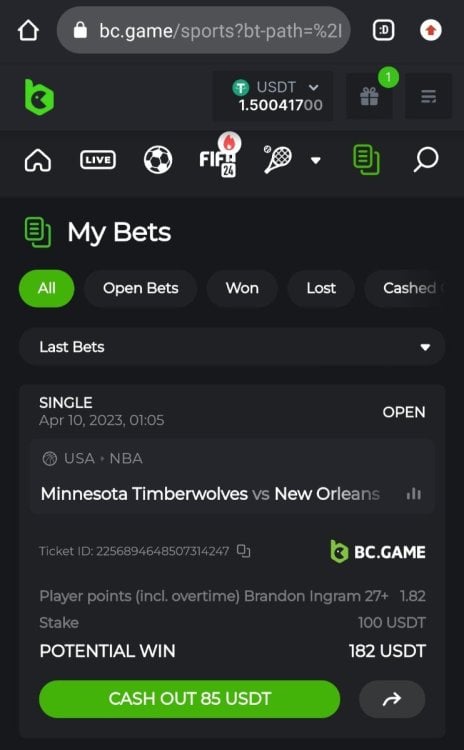This screenshot has height=750, width=464.
Task: Select the tennis racket sport icon
Action: click(x=277, y=159)
